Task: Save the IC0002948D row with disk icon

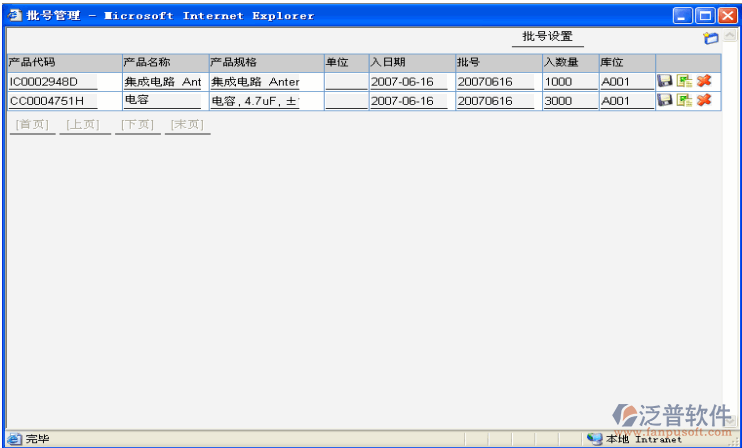Action: click(x=665, y=81)
